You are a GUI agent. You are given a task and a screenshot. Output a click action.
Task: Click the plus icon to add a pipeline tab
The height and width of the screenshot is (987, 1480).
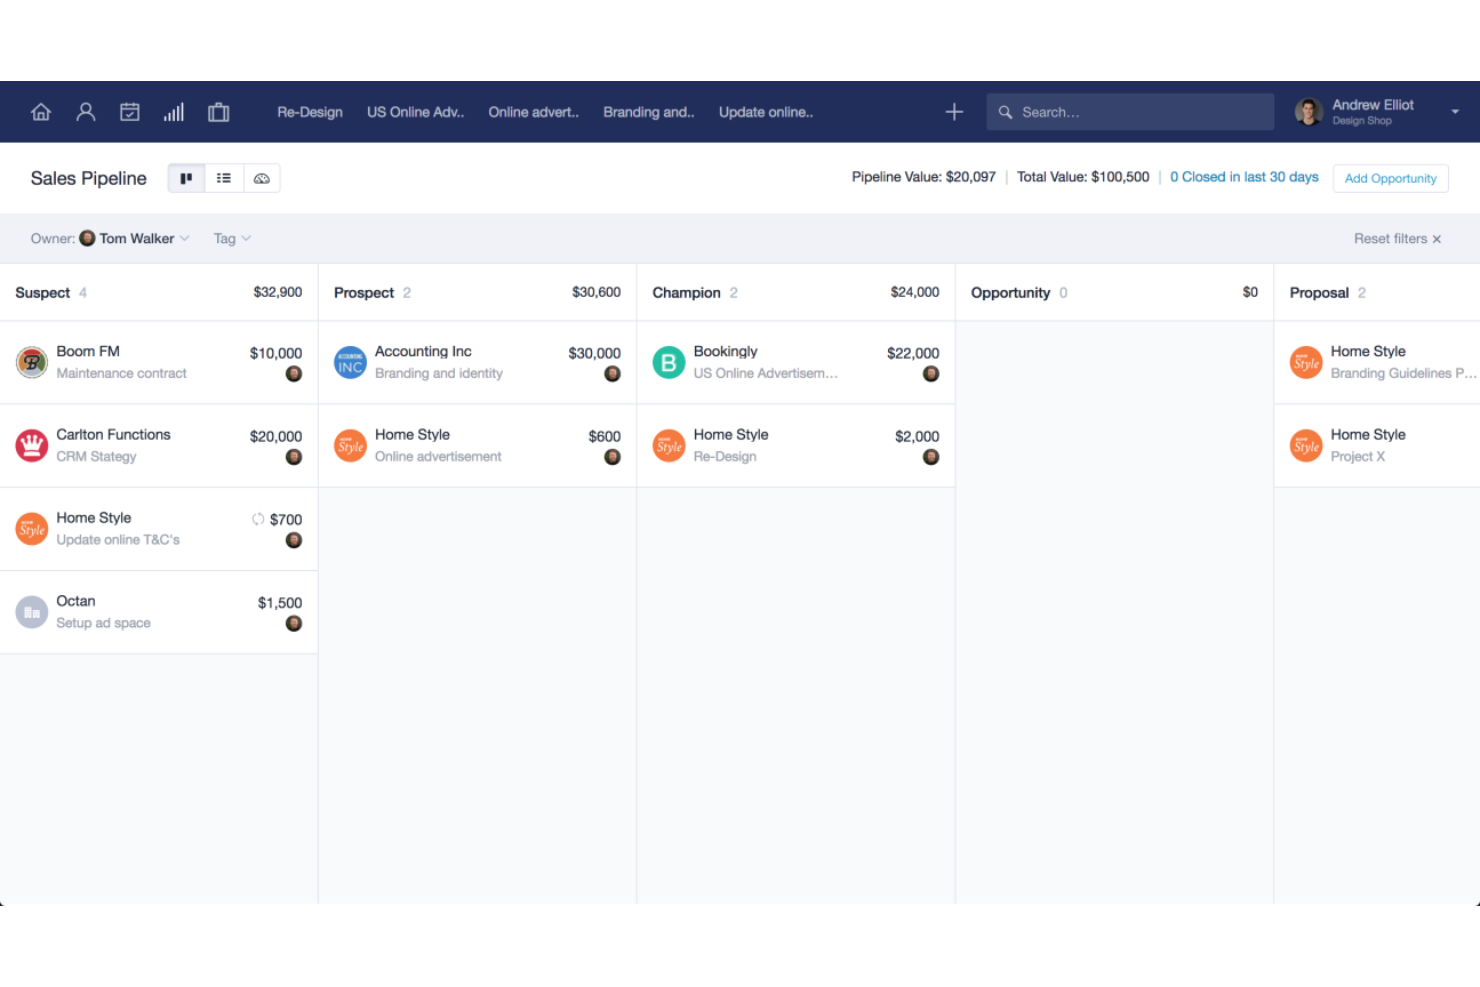(x=954, y=111)
